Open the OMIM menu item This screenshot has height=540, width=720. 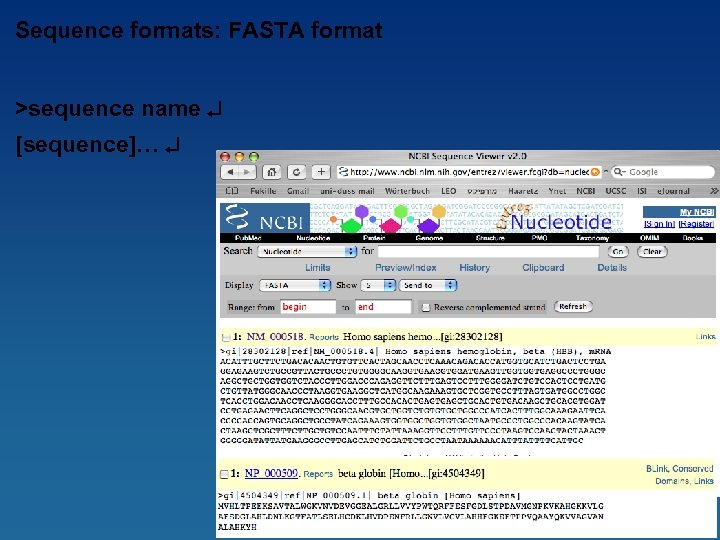click(x=649, y=238)
